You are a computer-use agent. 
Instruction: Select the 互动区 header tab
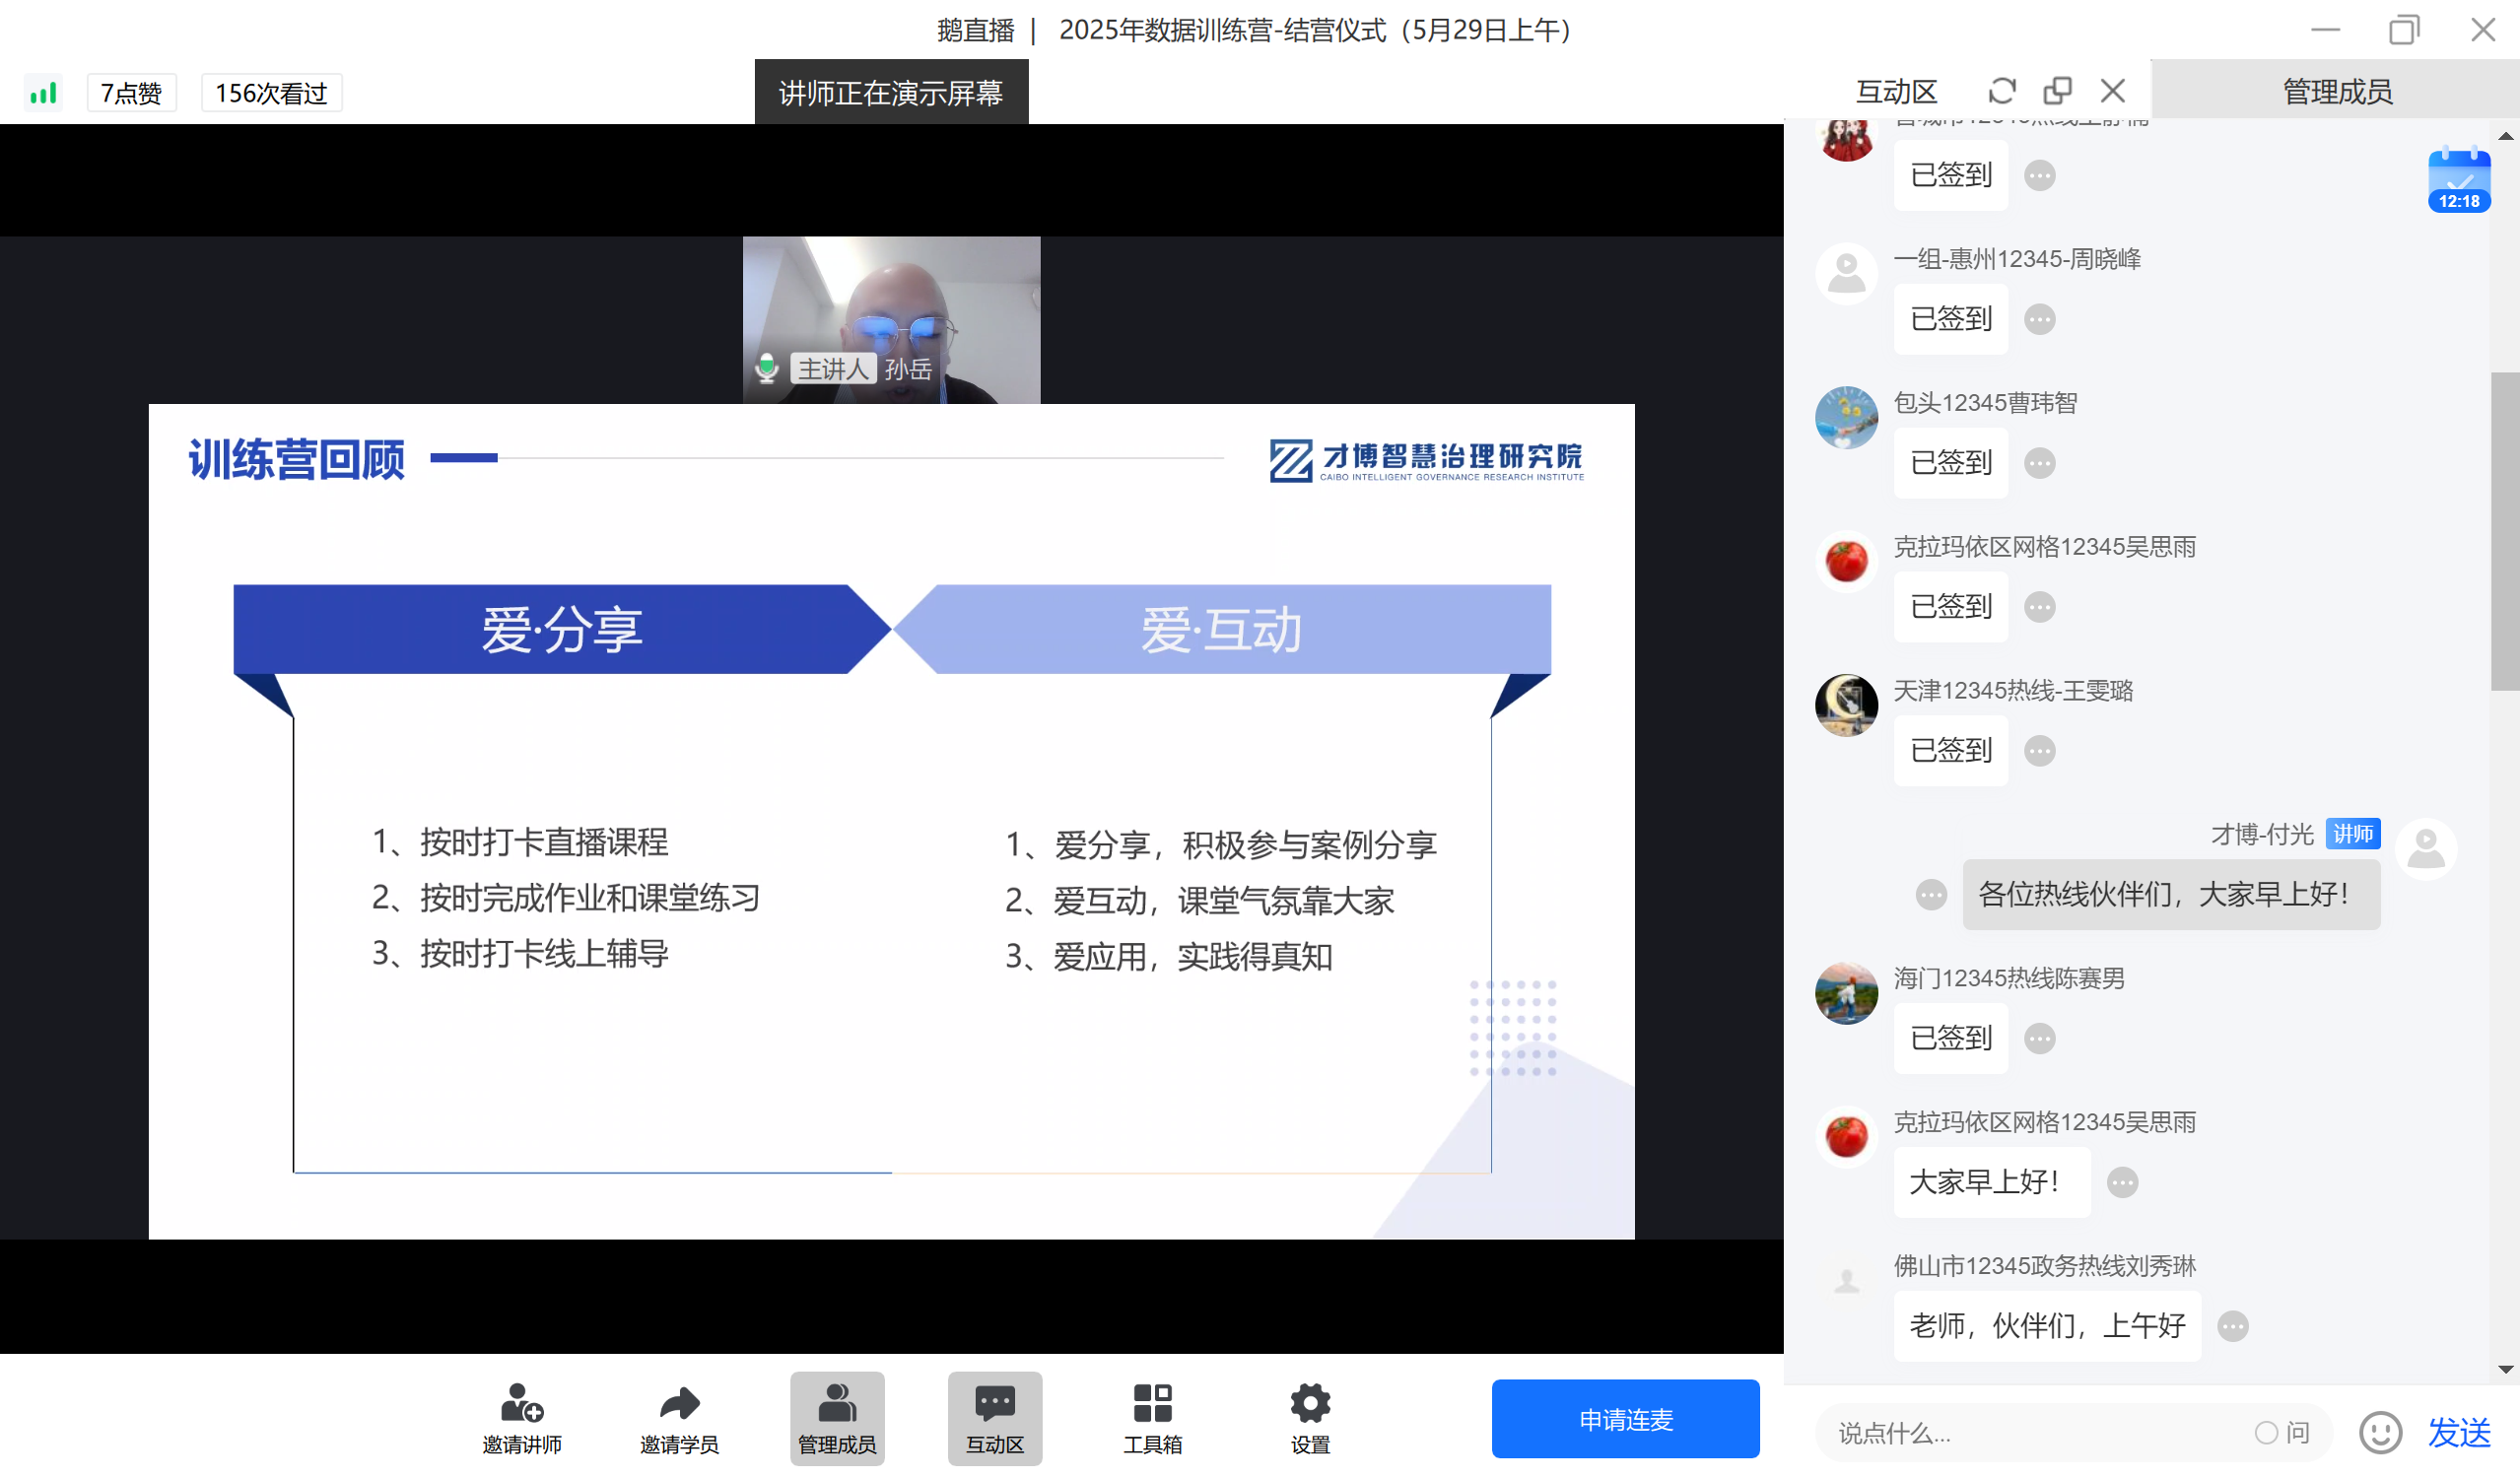1896,90
